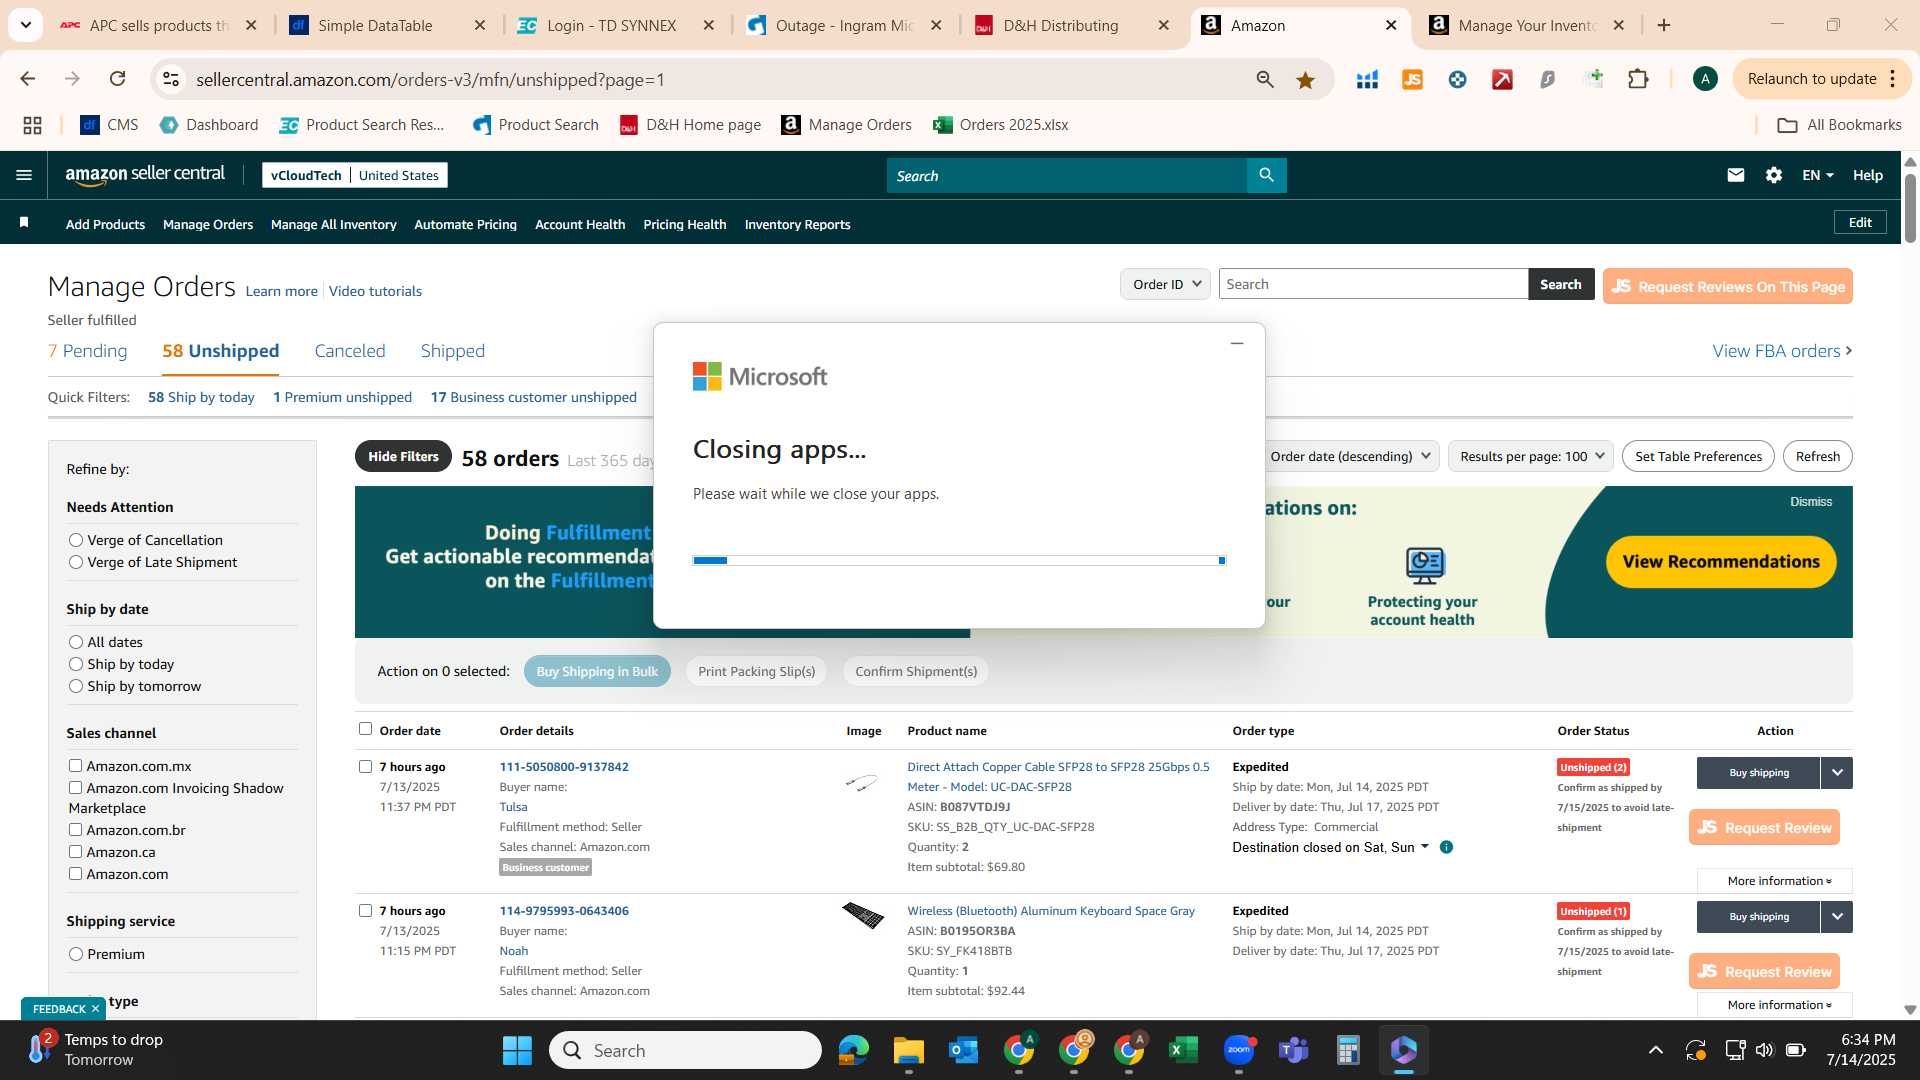The image size is (1920, 1080).
Task: Open the Manage All Inventory menu item
Action: pos(333,224)
